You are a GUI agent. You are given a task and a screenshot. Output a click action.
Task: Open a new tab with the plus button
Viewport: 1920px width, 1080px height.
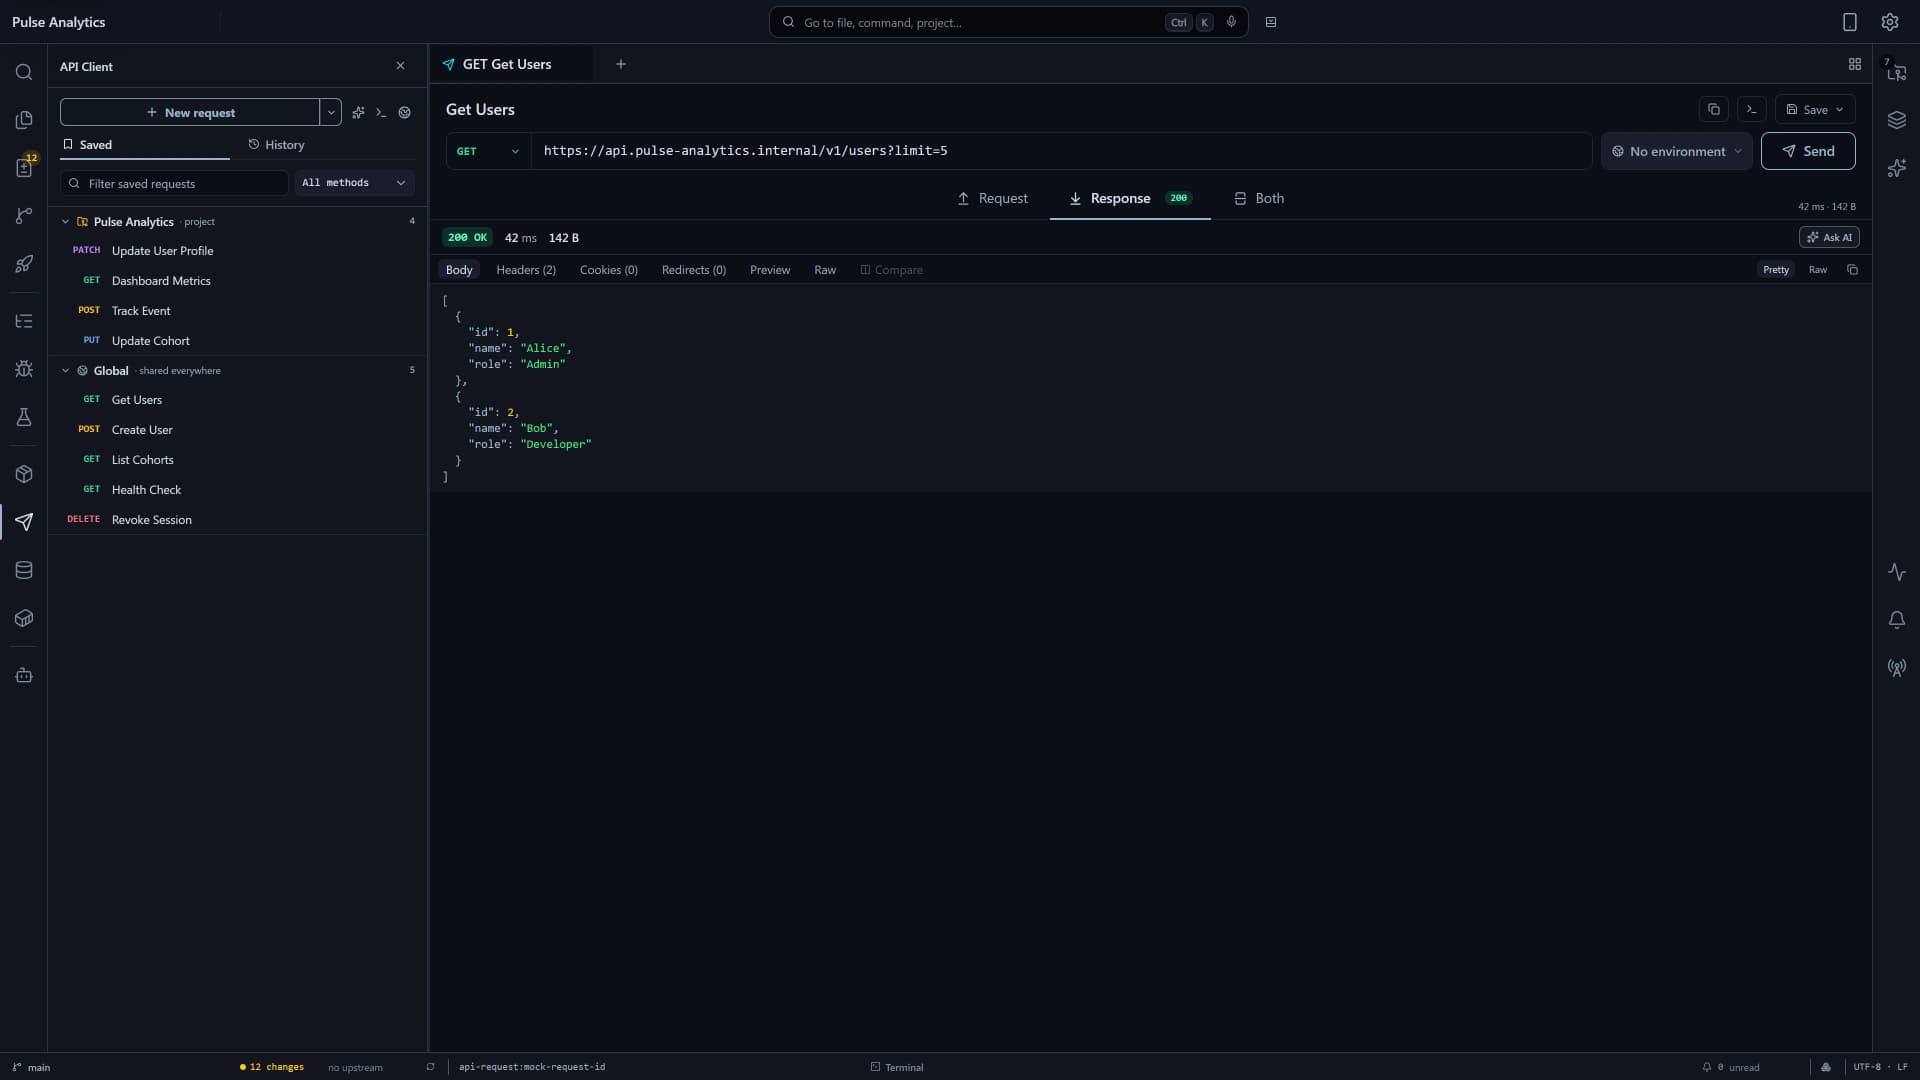click(620, 64)
